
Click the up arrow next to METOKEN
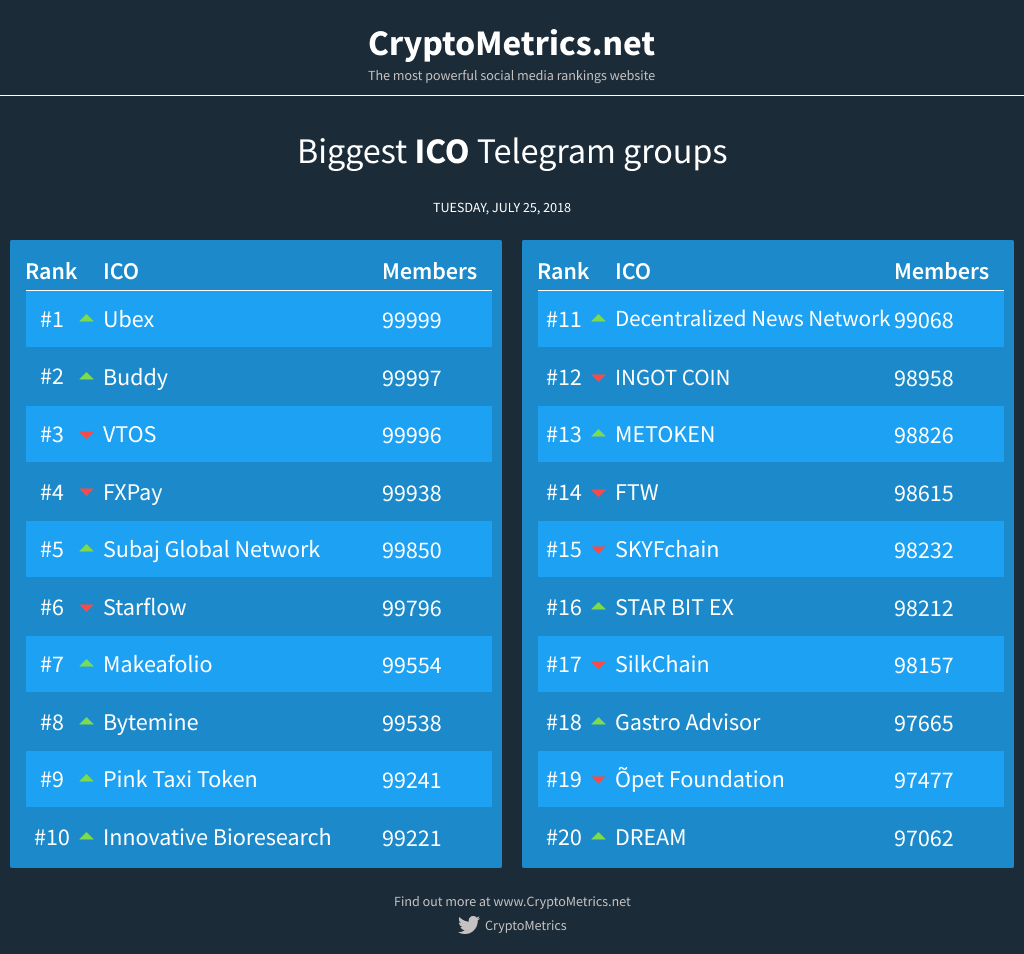pyautogui.click(x=597, y=434)
